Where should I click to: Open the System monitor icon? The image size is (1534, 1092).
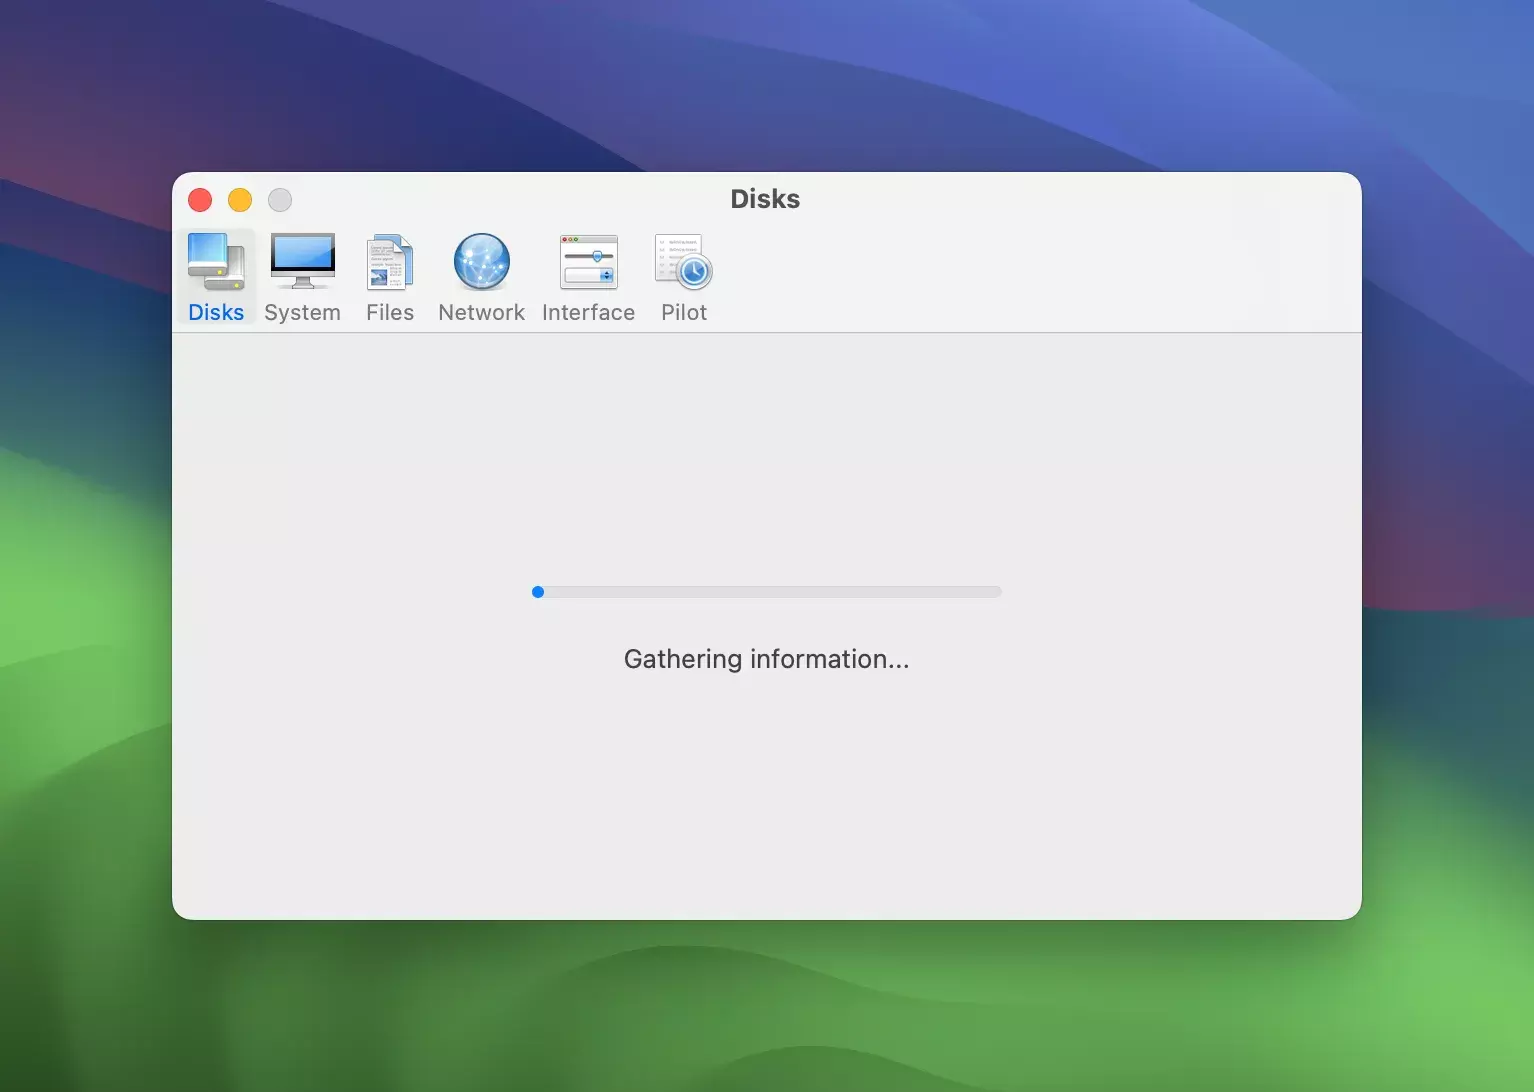pos(302,262)
